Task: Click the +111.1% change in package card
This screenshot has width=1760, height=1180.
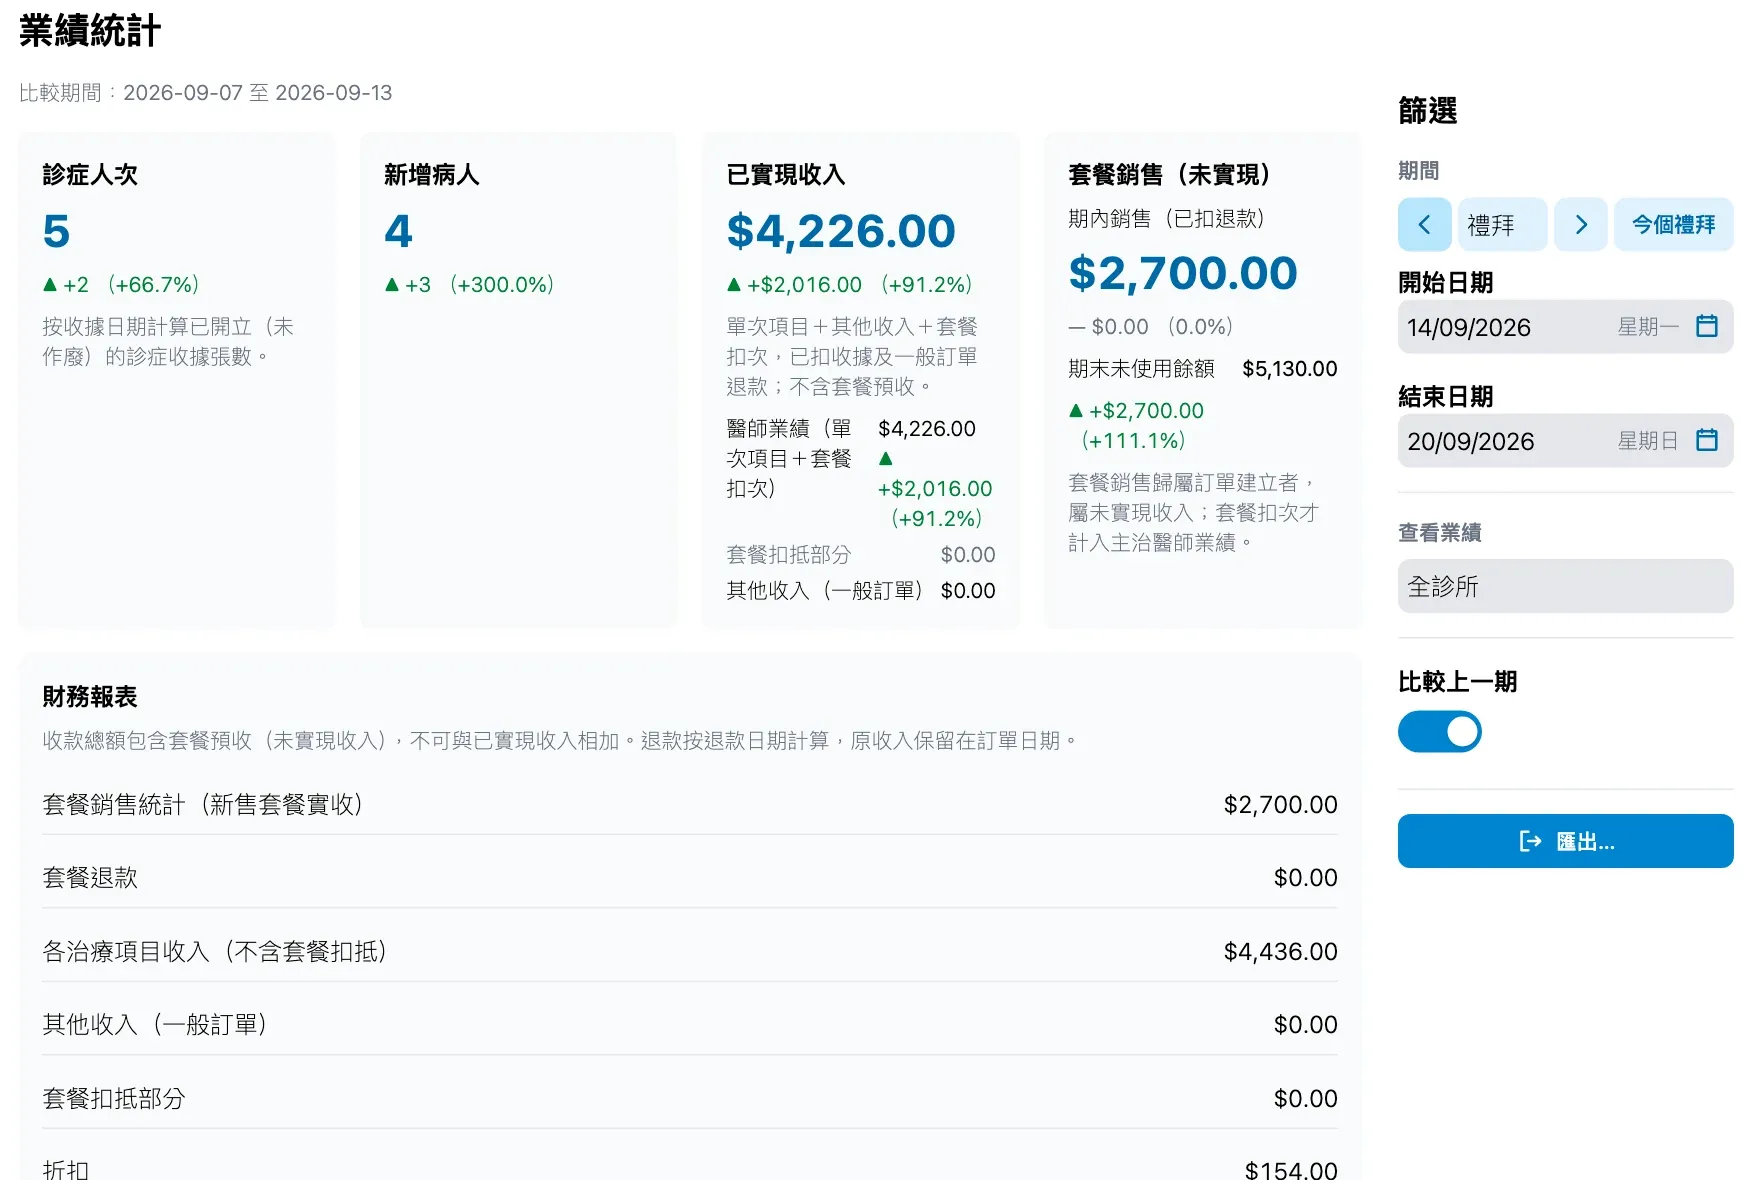Action: point(1133,441)
